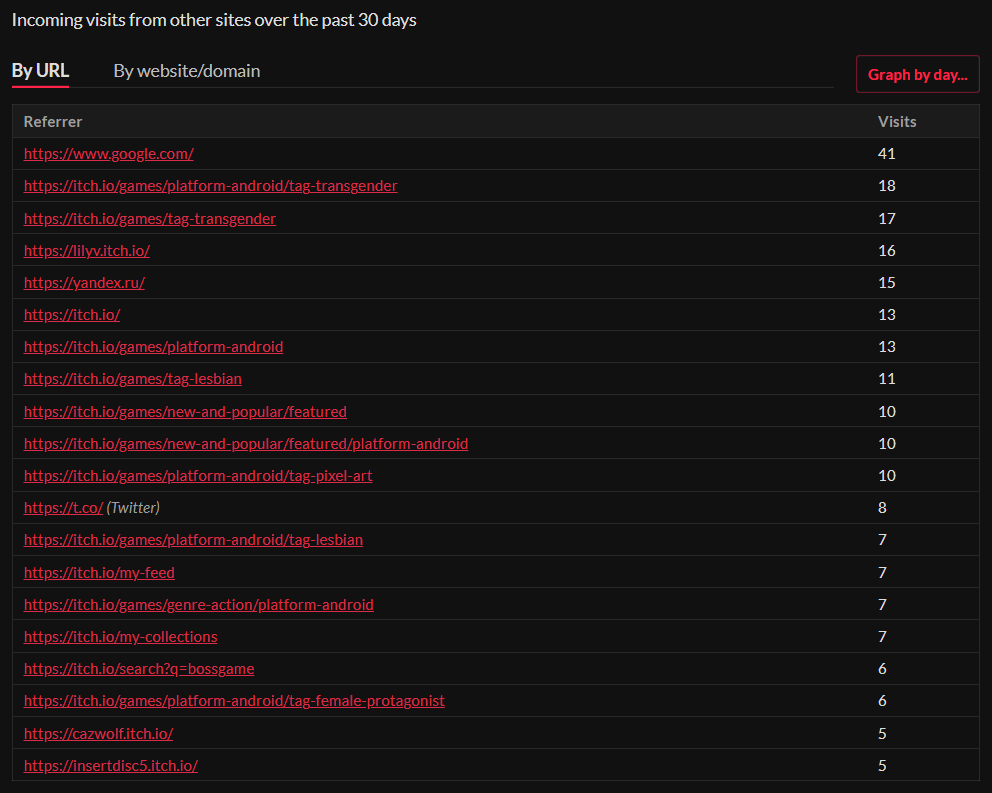This screenshot has width=992, height=793.
Task: Open platform-android tag-transgender referrer link
Action: (210, 186)
